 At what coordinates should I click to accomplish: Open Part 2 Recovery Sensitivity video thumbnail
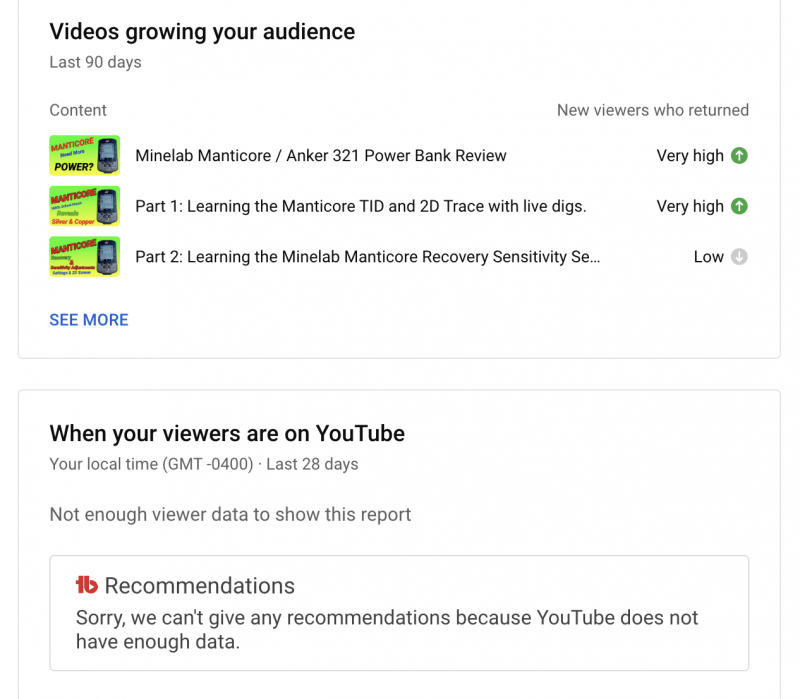tap(85, 257)
